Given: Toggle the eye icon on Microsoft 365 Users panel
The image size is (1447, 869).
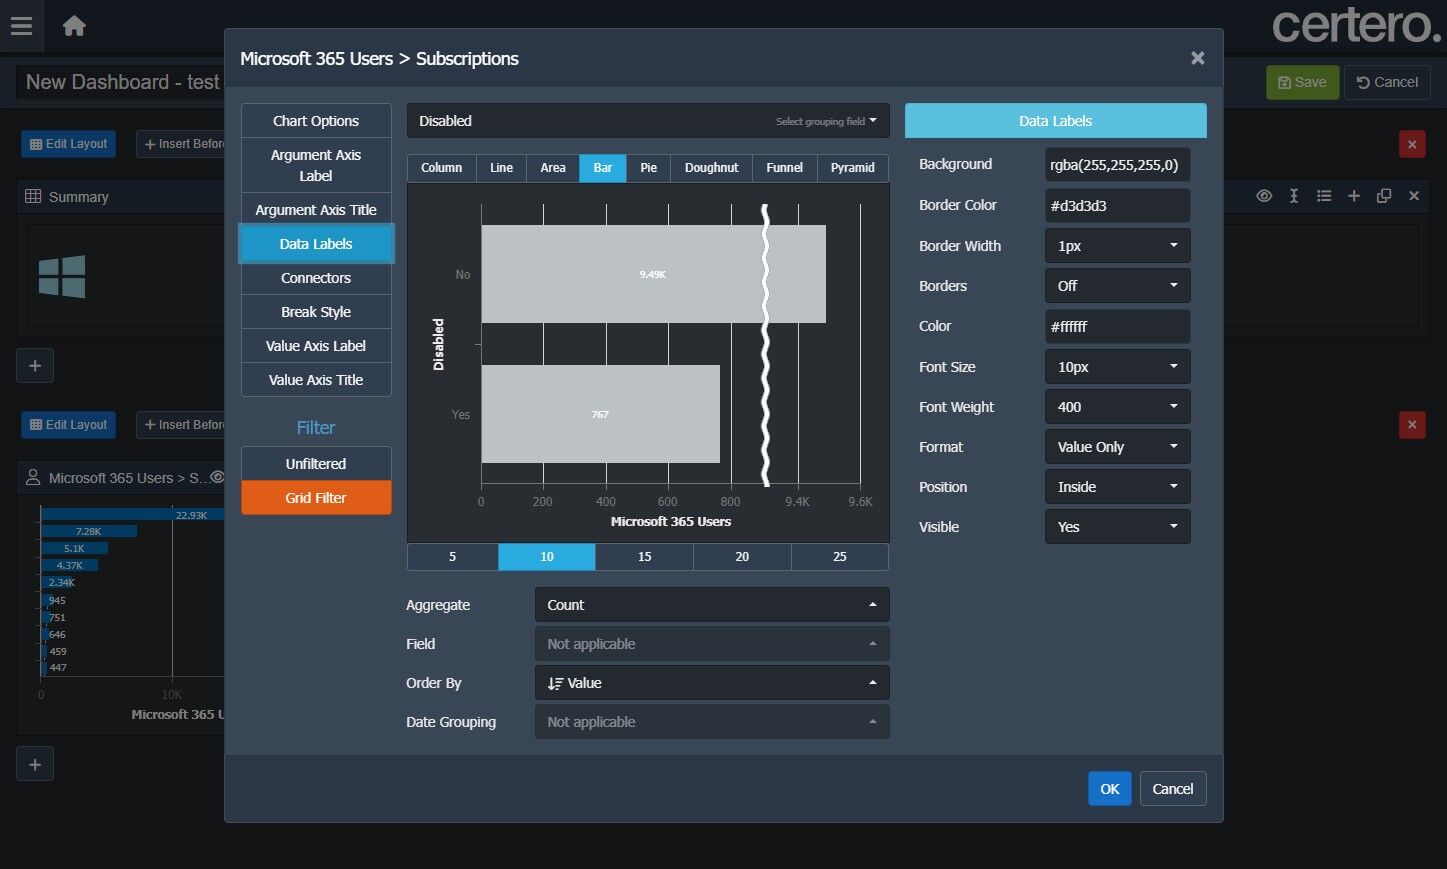Looking at the screenshot, I should point(217,477).
